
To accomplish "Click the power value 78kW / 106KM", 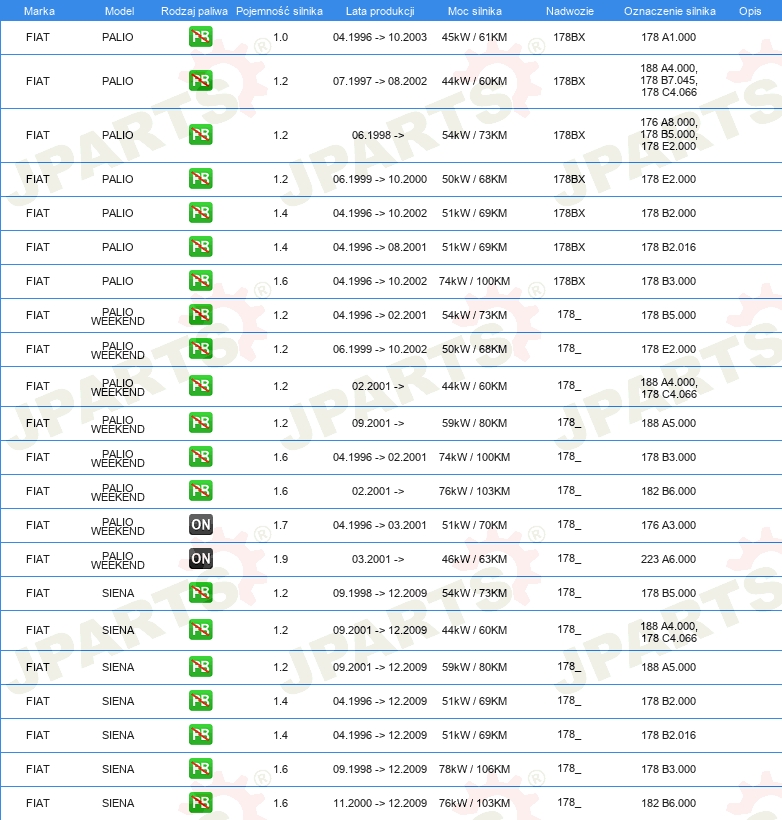I will coord(474,769).
